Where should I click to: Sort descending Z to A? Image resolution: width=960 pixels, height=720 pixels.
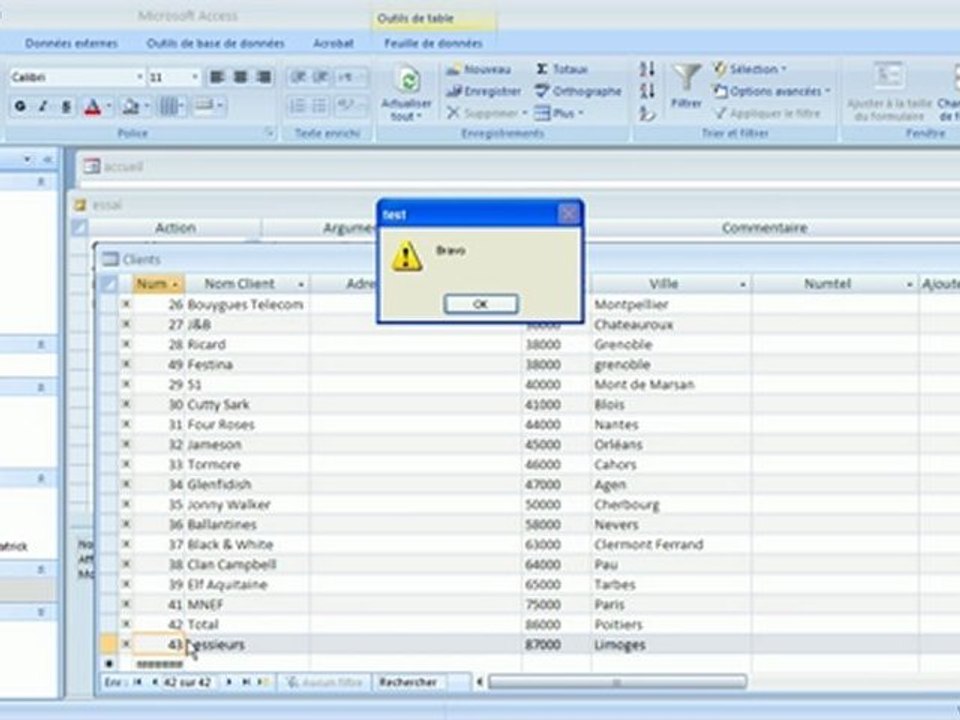tap(647, 91)
